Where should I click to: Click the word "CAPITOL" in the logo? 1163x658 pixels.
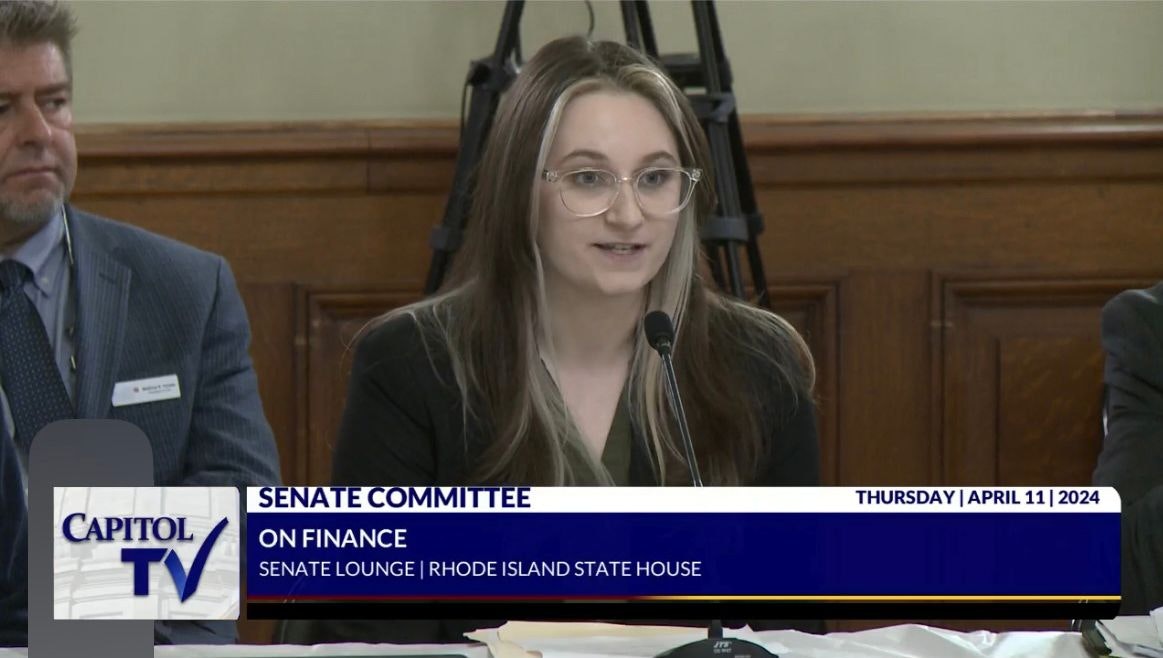tap(126, 527)
